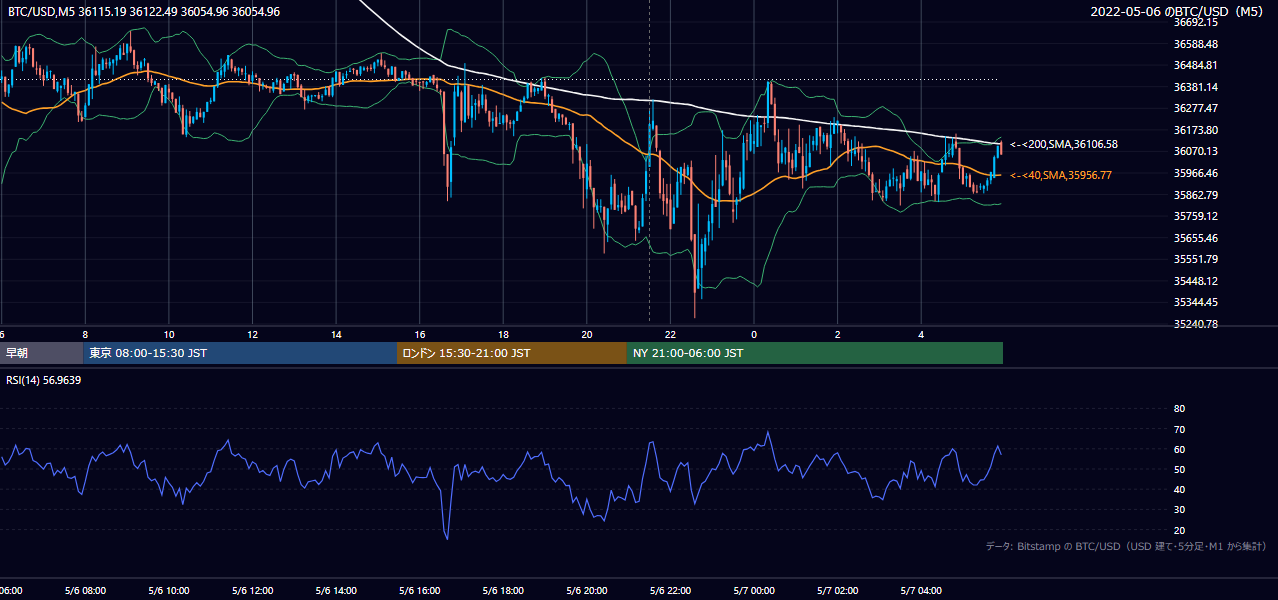
Task: Click RSI axis level 30
Action: point(1179,510)
